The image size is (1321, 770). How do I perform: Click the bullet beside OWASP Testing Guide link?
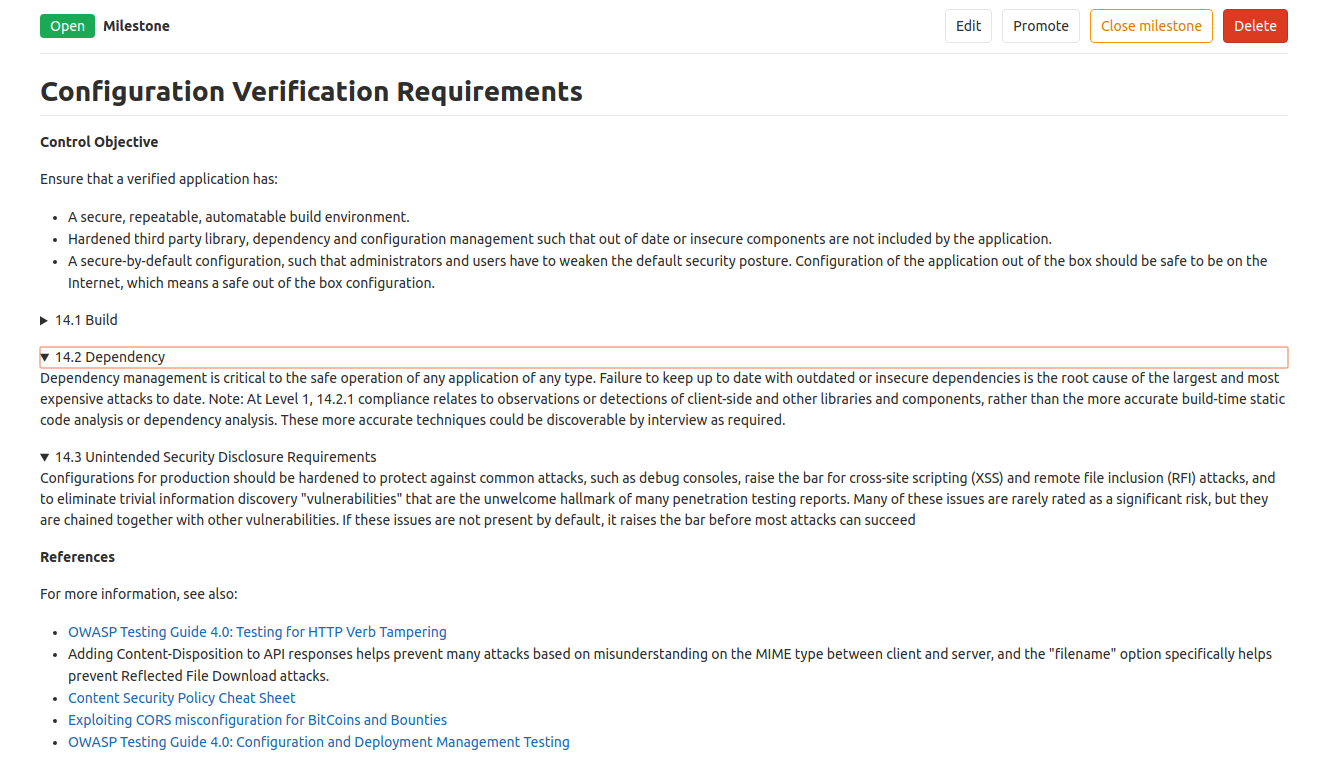[55, 632]
